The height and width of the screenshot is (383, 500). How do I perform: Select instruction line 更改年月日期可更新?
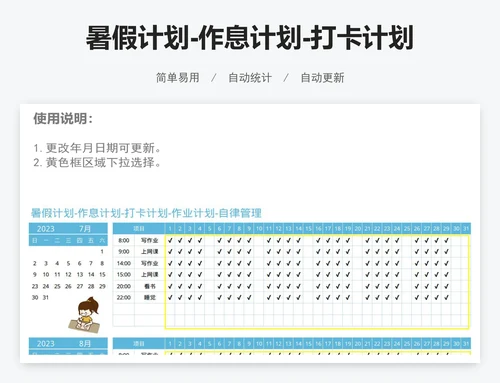[x=97, y=148]
